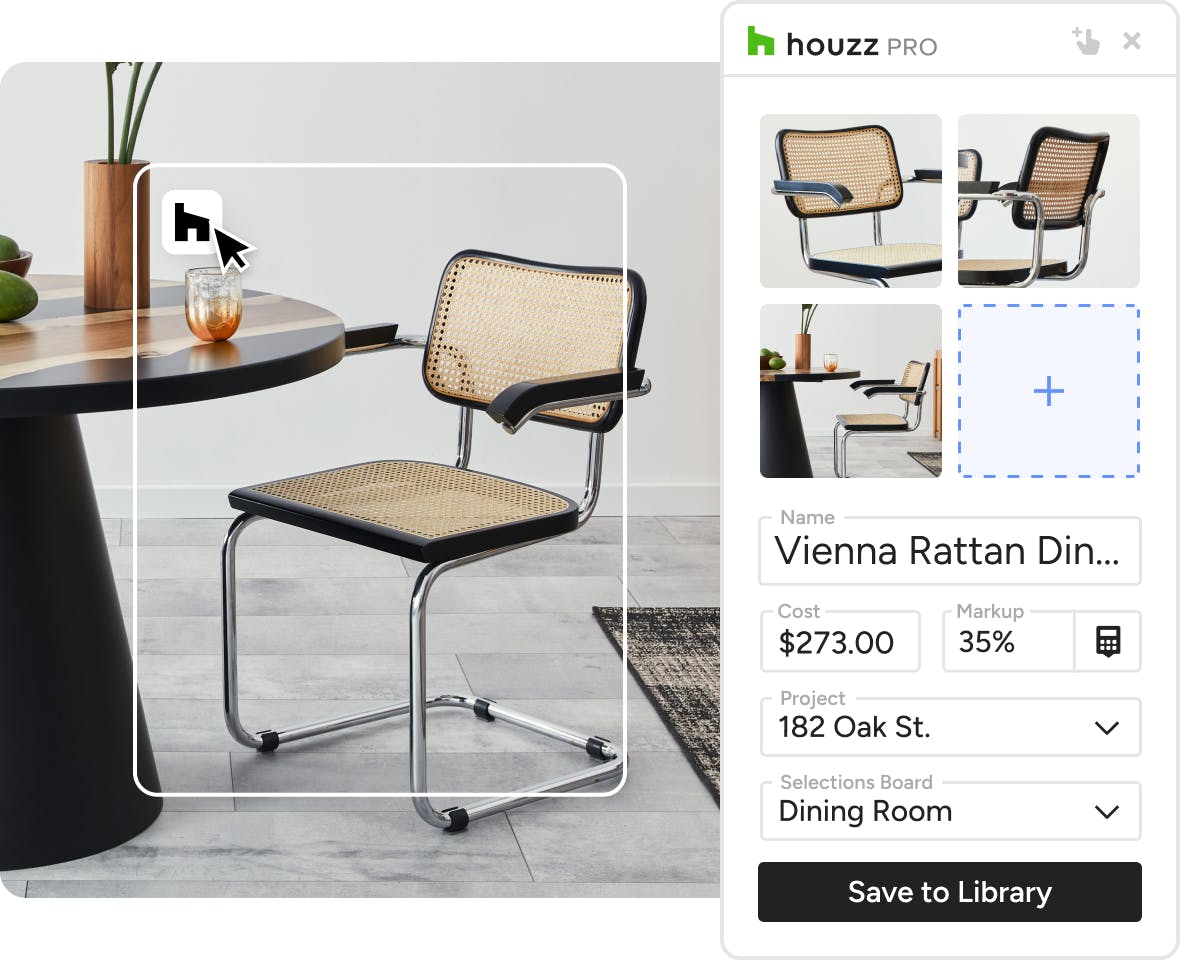Add another image with the plus tile
1180x960 pixels.
tap(1048, 391)
